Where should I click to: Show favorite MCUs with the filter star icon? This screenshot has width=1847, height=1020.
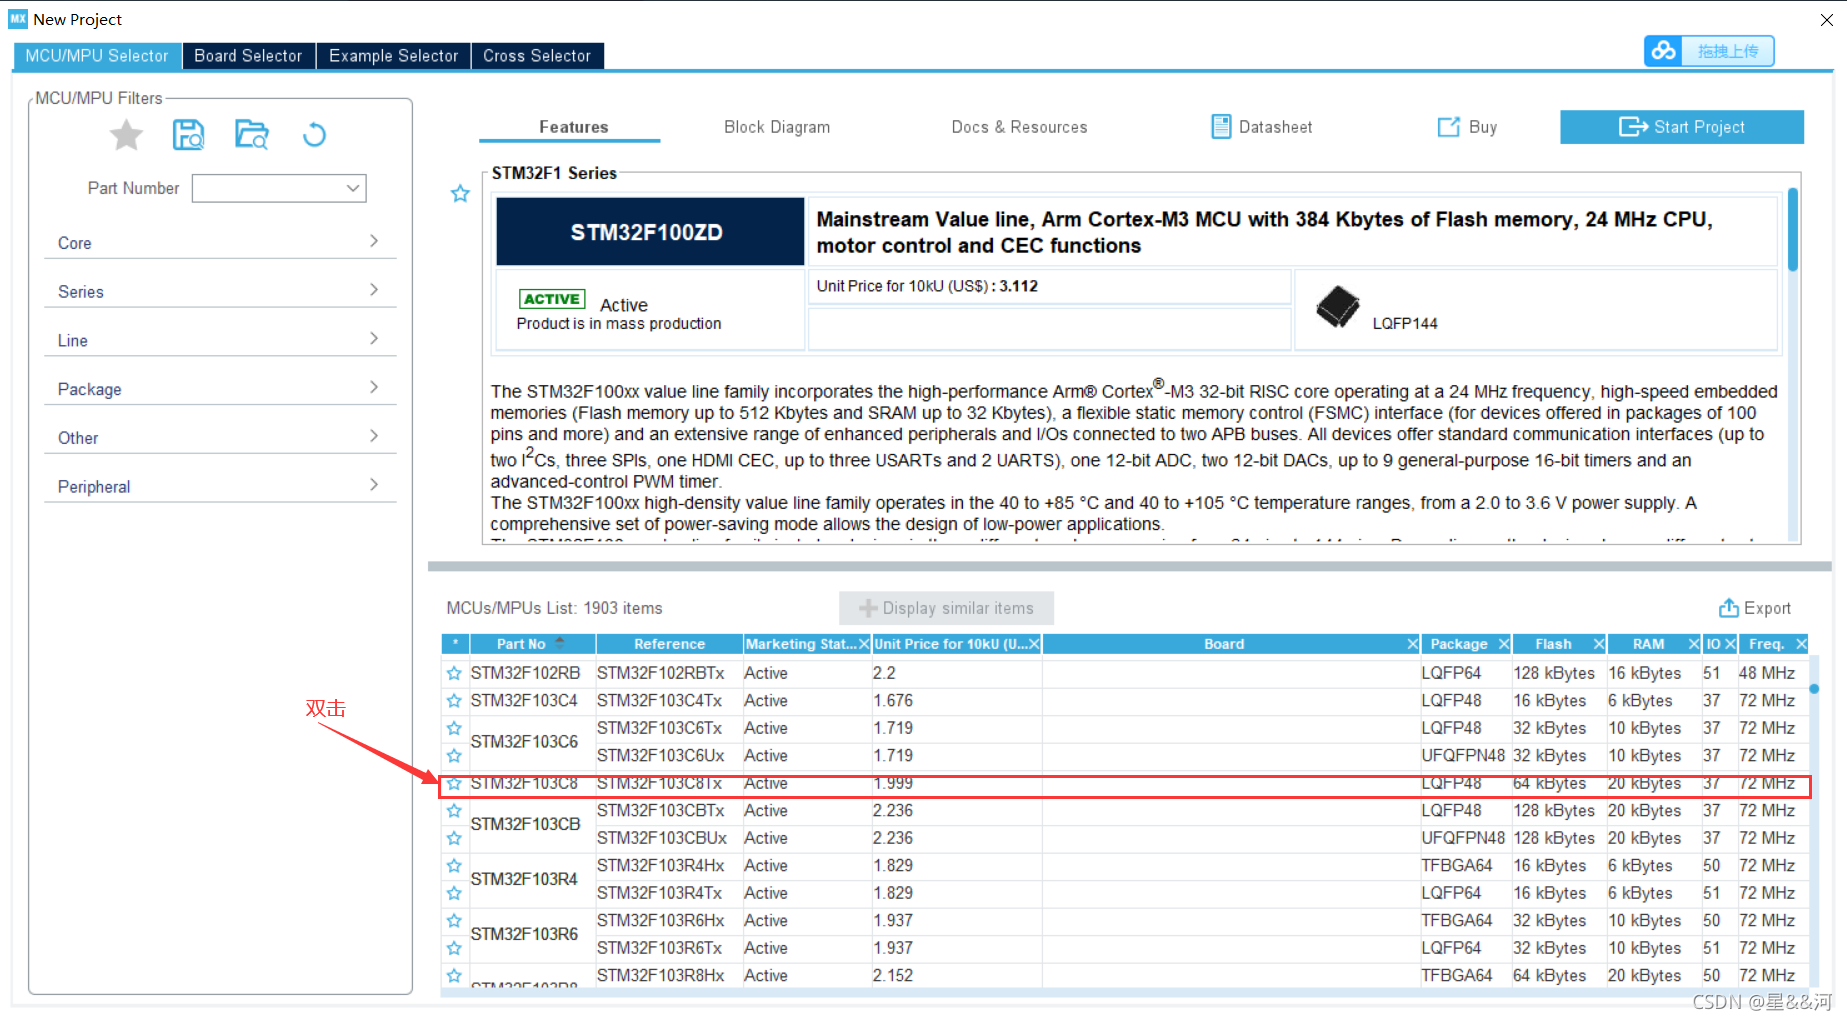[x=126, y=134]
